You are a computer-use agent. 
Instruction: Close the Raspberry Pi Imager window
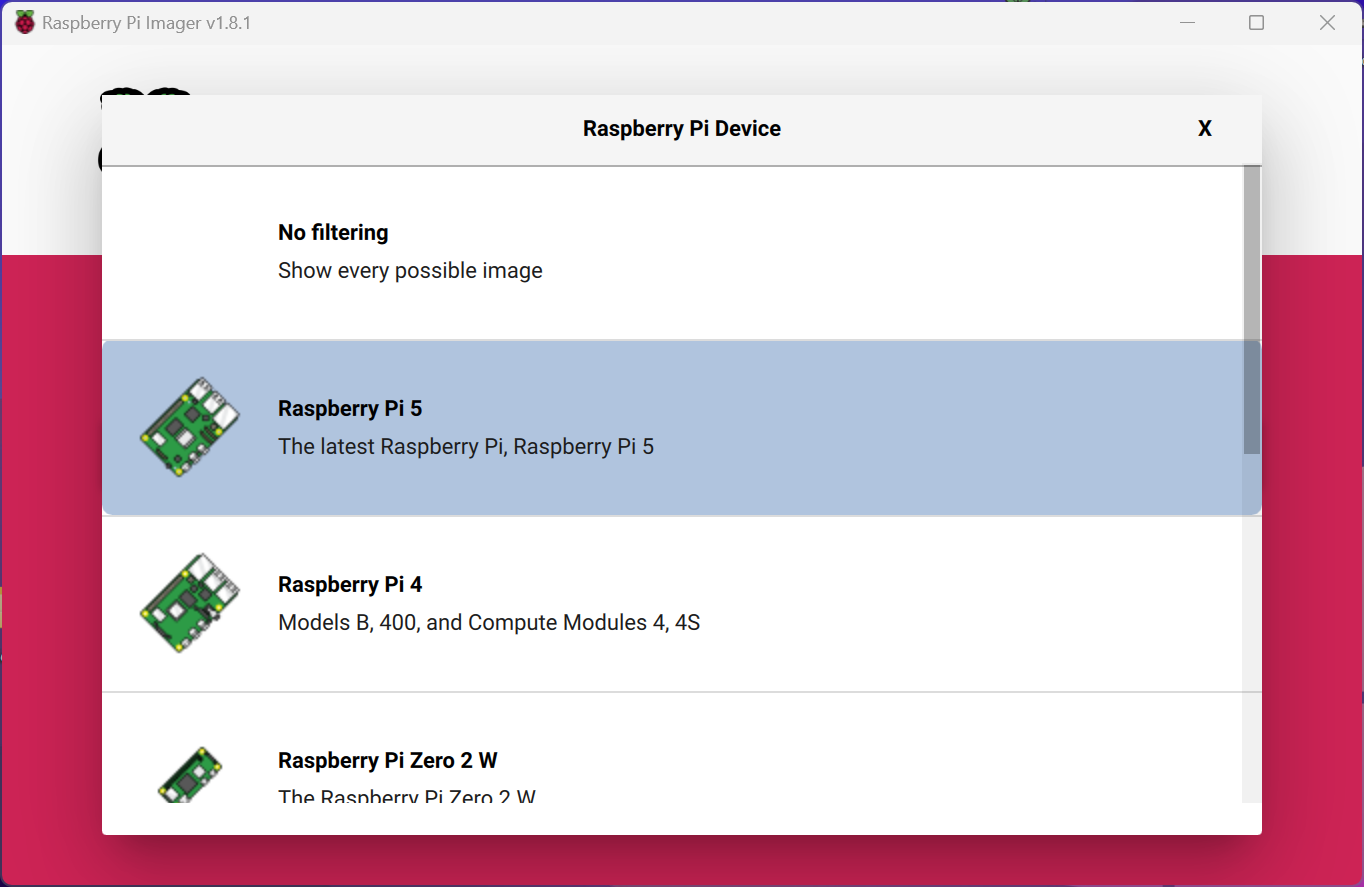[x=1327, y=22]
